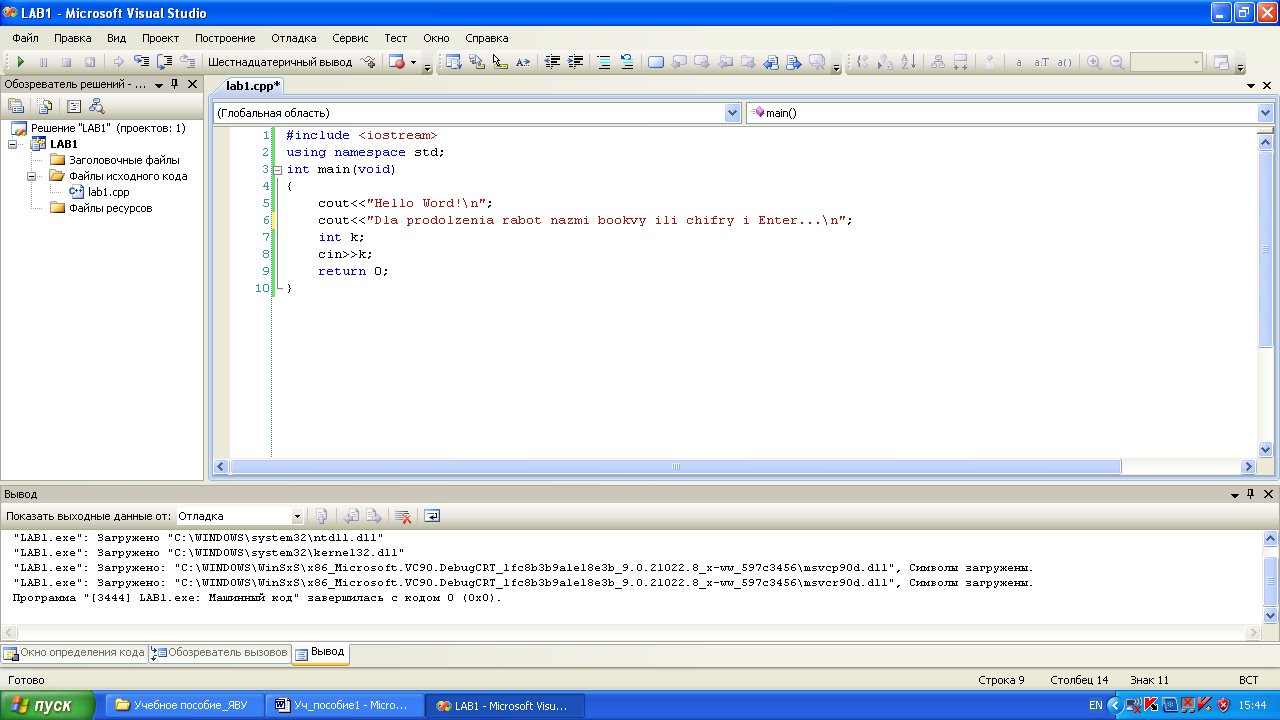Open the Построение menu
This screenshot has width=1280, height=720.
(x=225, y=38)
